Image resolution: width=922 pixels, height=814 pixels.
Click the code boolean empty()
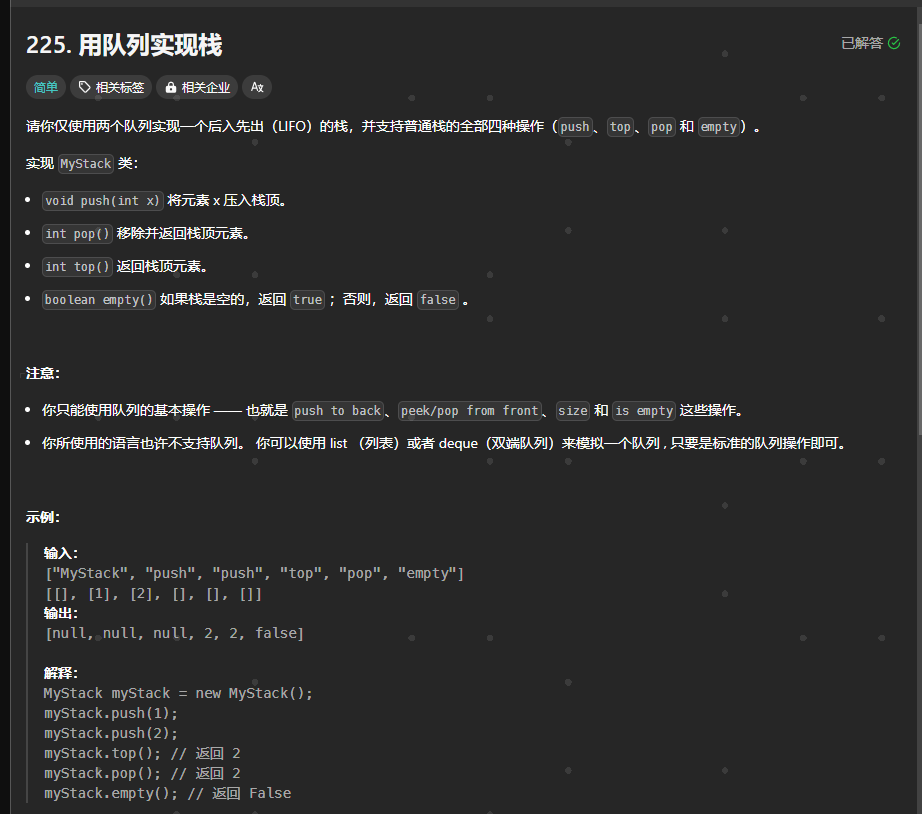click(x=99, y=299)
